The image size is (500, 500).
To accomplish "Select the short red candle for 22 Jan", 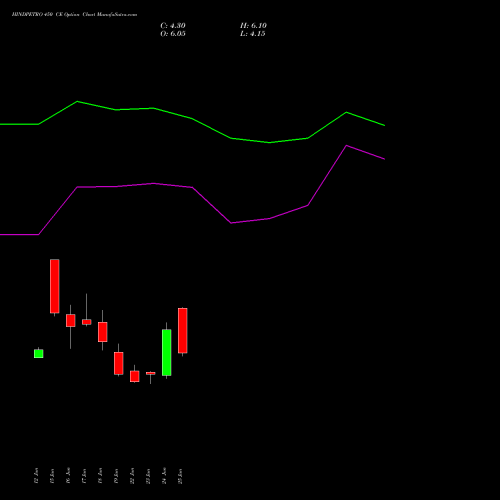I will coord(135,376).
